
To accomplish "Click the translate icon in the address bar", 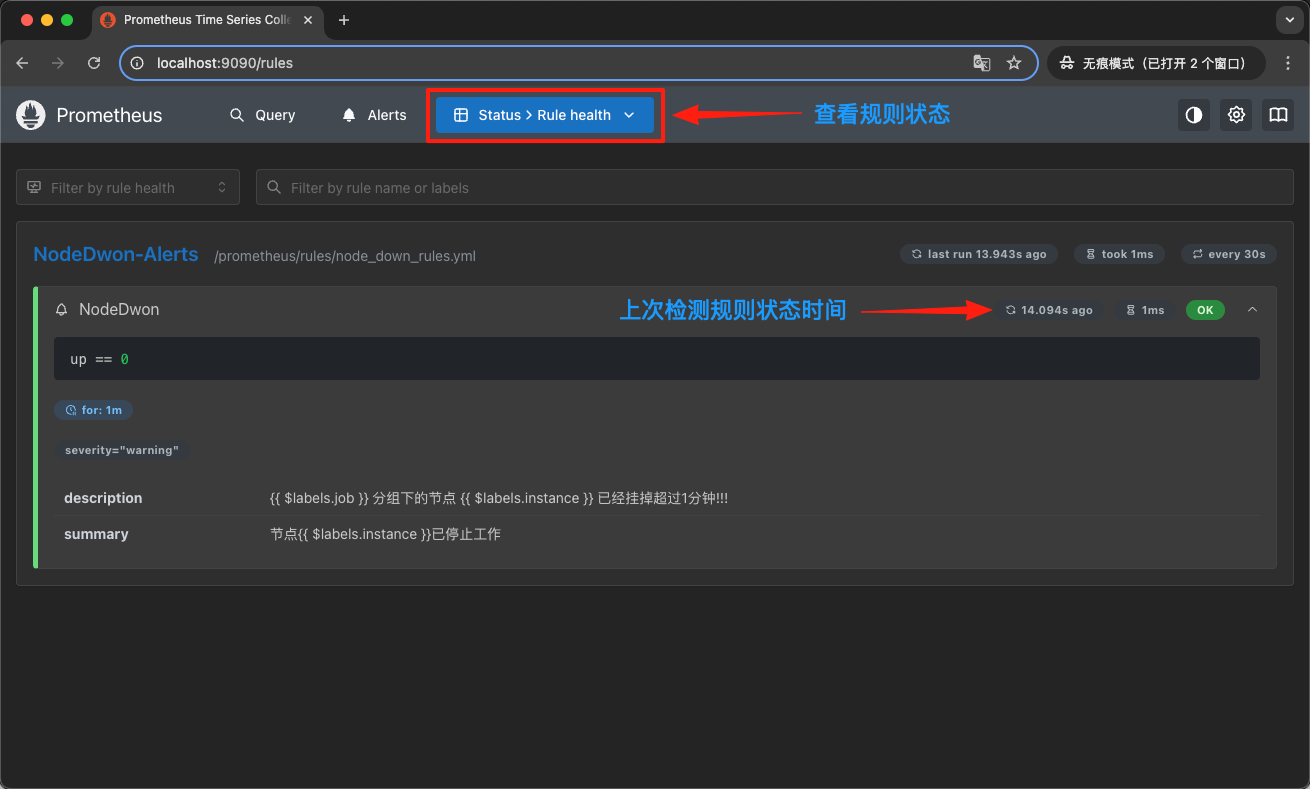I will [981, 62].
